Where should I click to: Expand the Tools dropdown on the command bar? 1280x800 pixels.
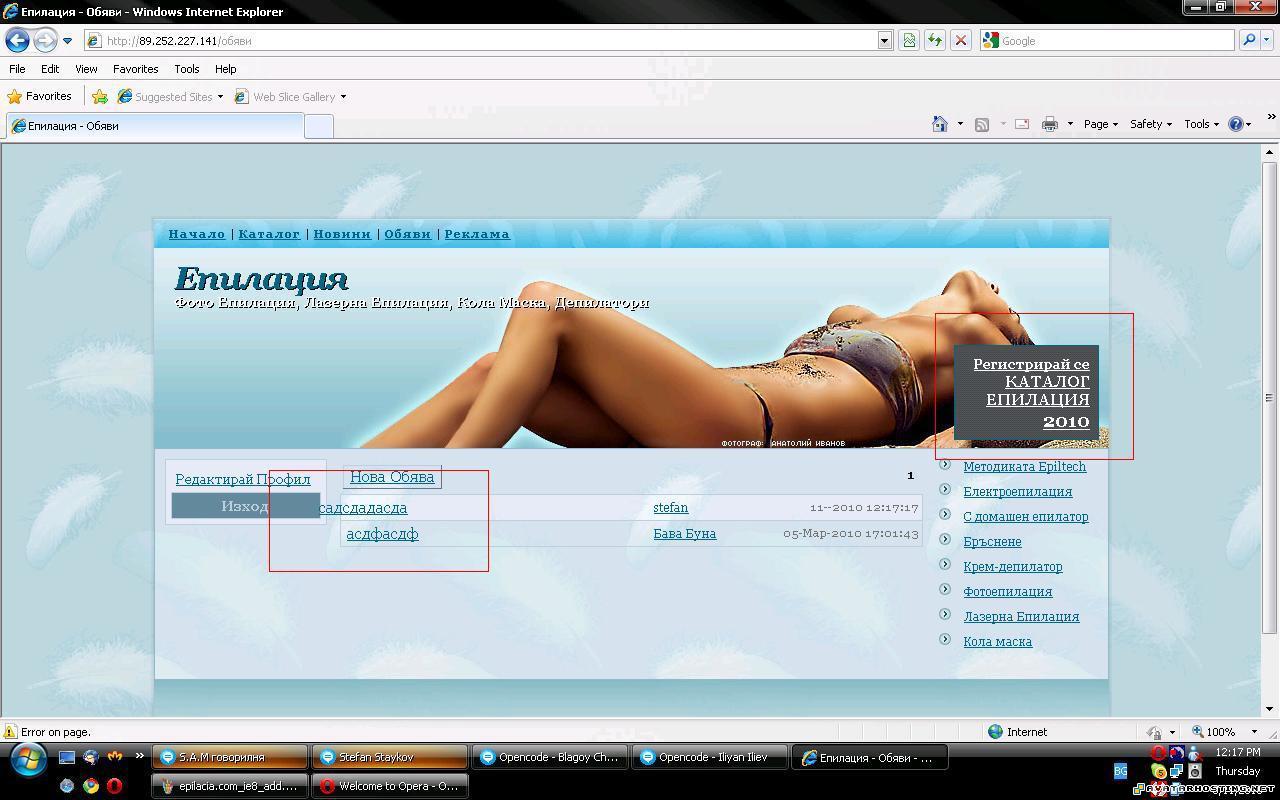(x=1199, y=123)
